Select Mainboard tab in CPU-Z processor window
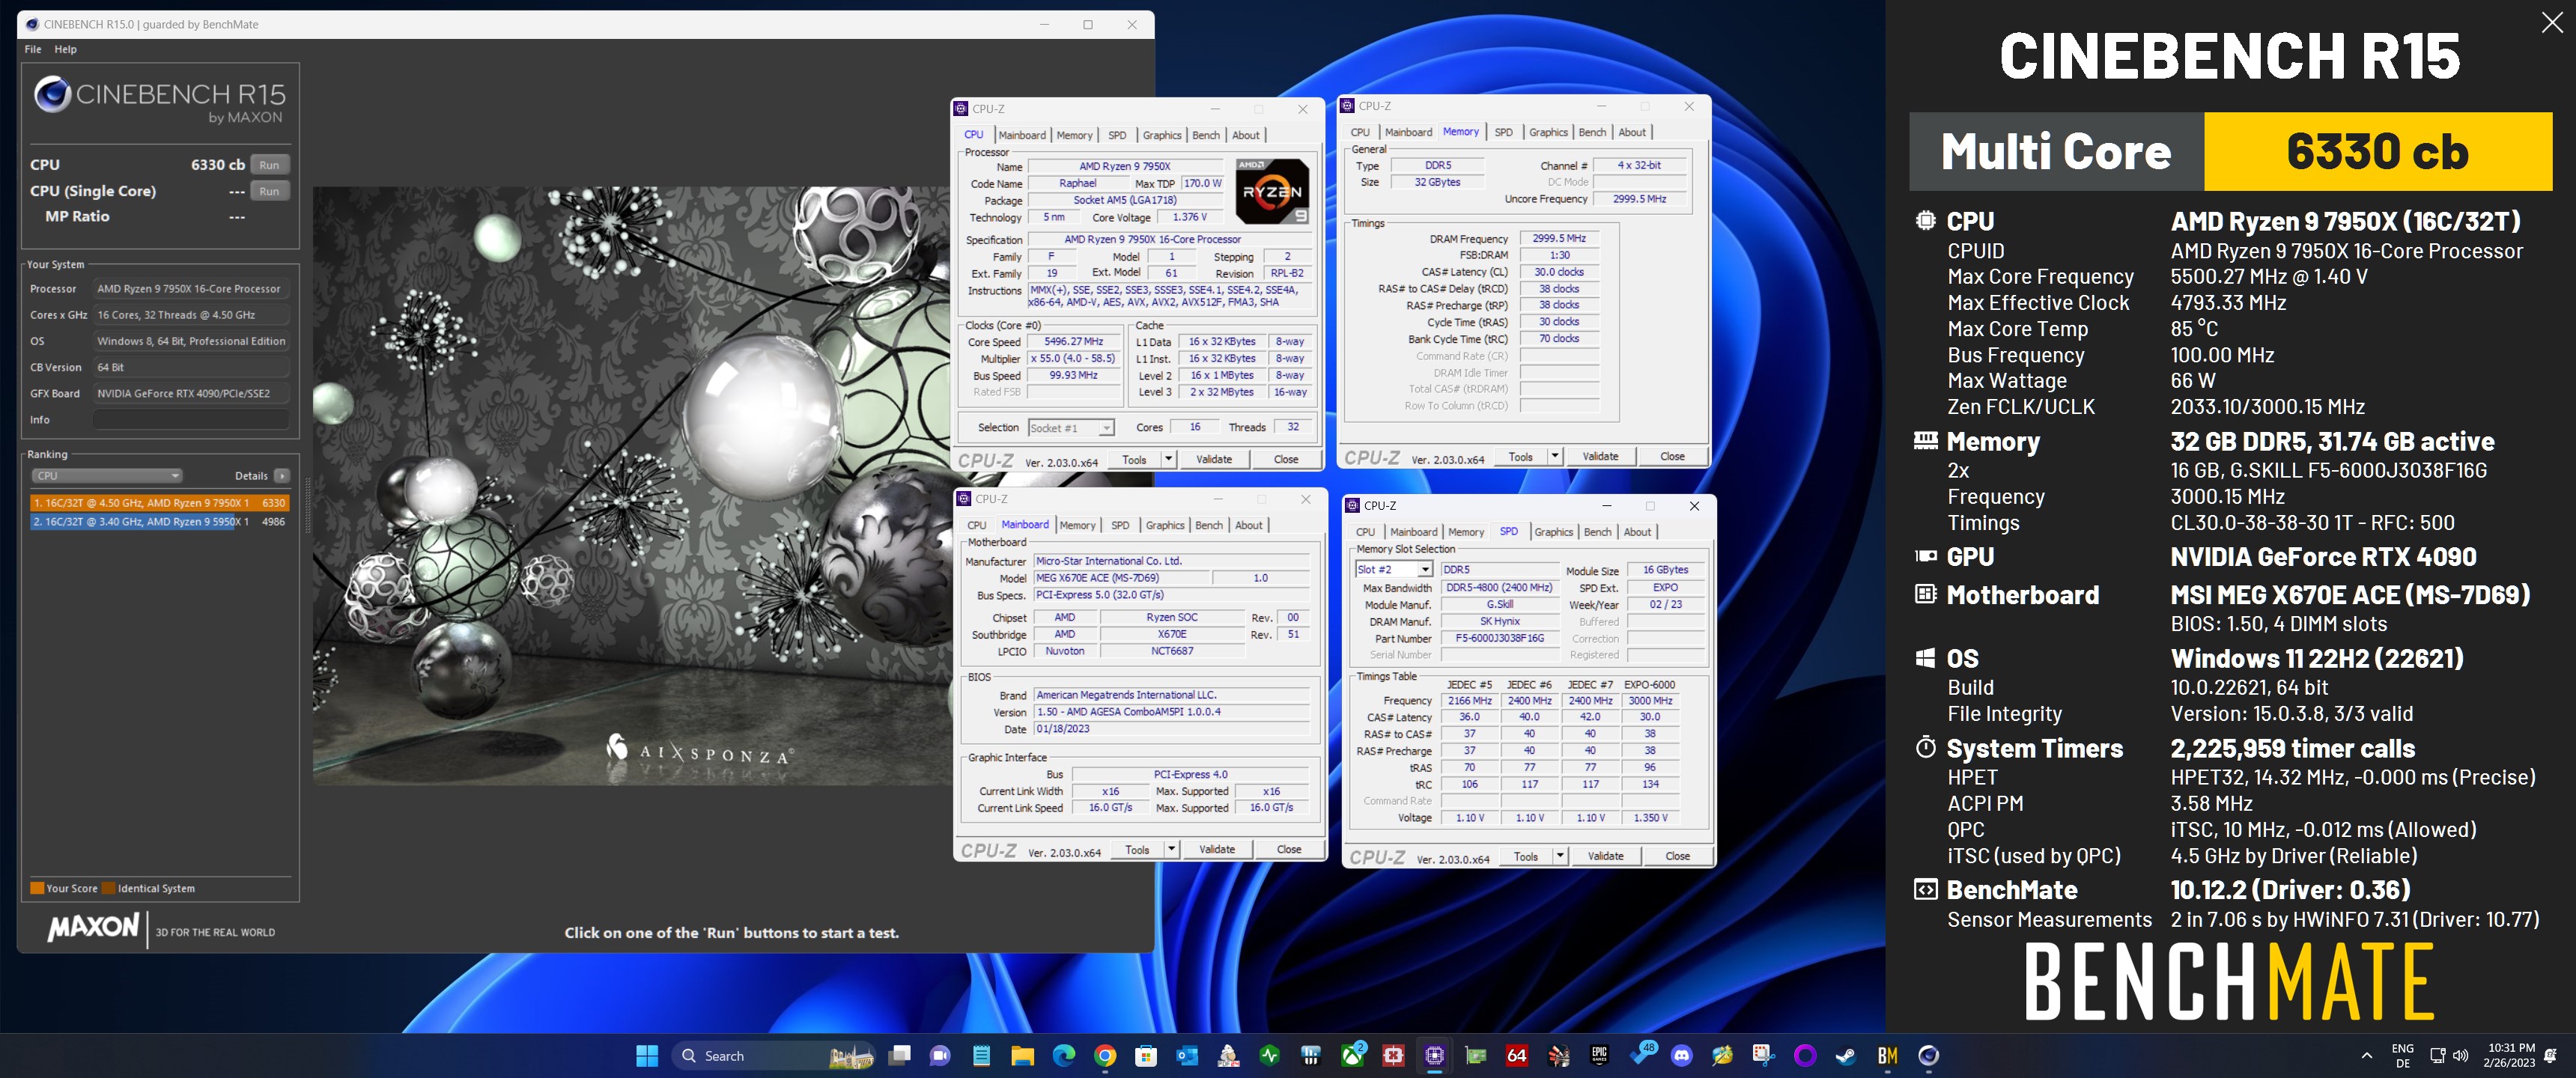This screenshot has width=2576, height=1078. pos(1022,135)
